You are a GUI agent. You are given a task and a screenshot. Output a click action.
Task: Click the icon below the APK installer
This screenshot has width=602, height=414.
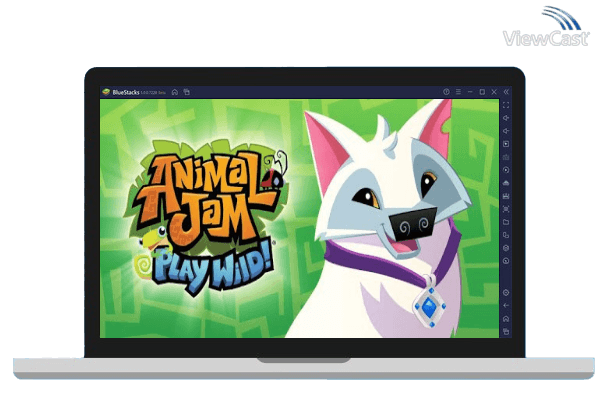point(506,196)
